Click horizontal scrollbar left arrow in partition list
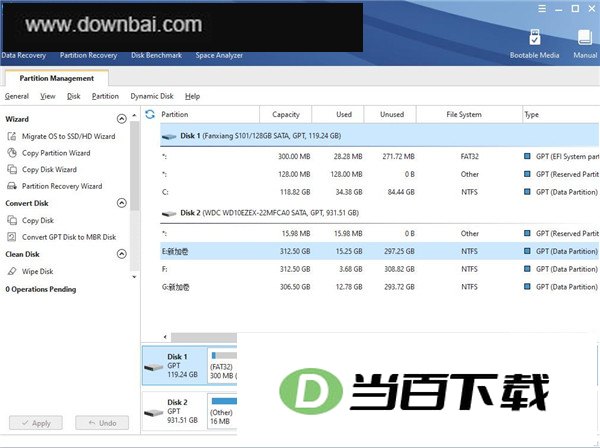Viewport: 600px width, 448px height. click(x=165, y=337)
